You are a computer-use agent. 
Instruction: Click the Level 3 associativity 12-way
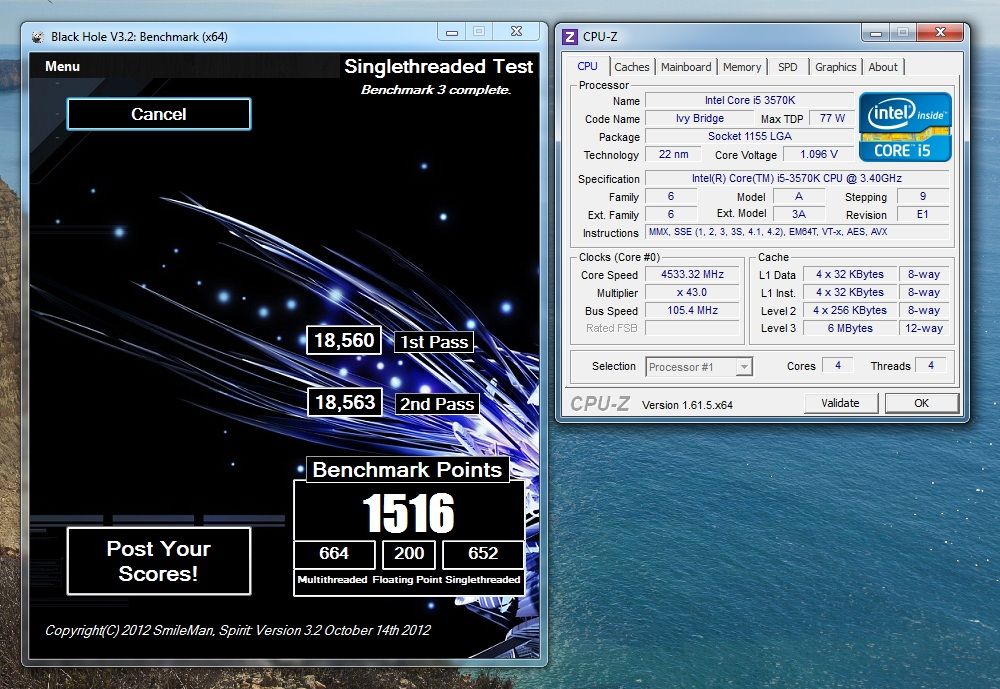[x=923, y=328]
